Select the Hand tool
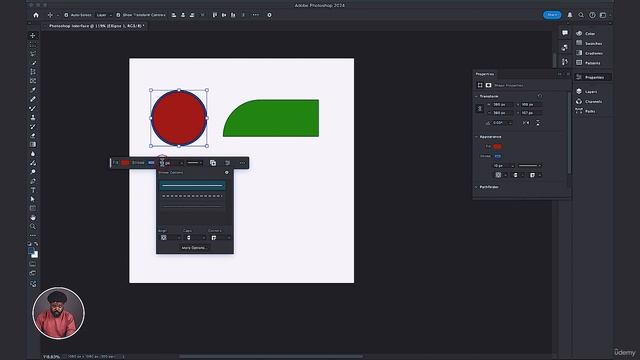This screenshot has width=640, height=360. 33,218
